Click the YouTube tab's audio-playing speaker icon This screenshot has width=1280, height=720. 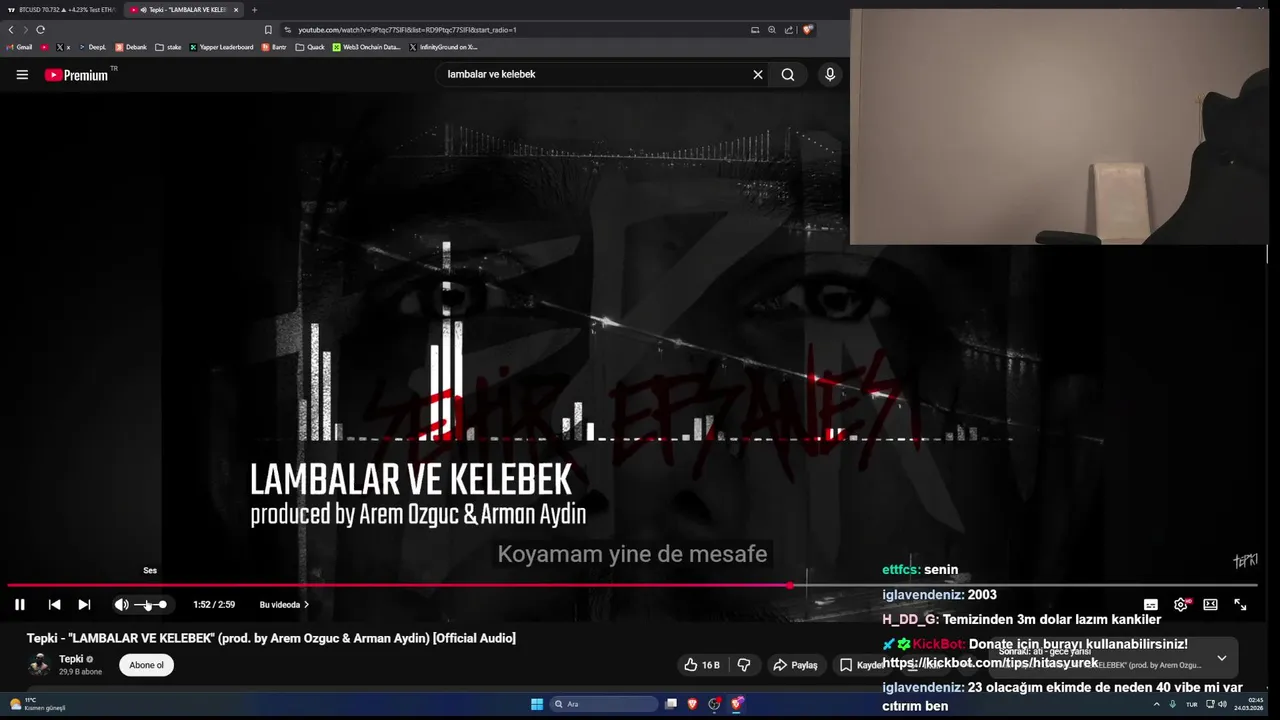point(143,10)
